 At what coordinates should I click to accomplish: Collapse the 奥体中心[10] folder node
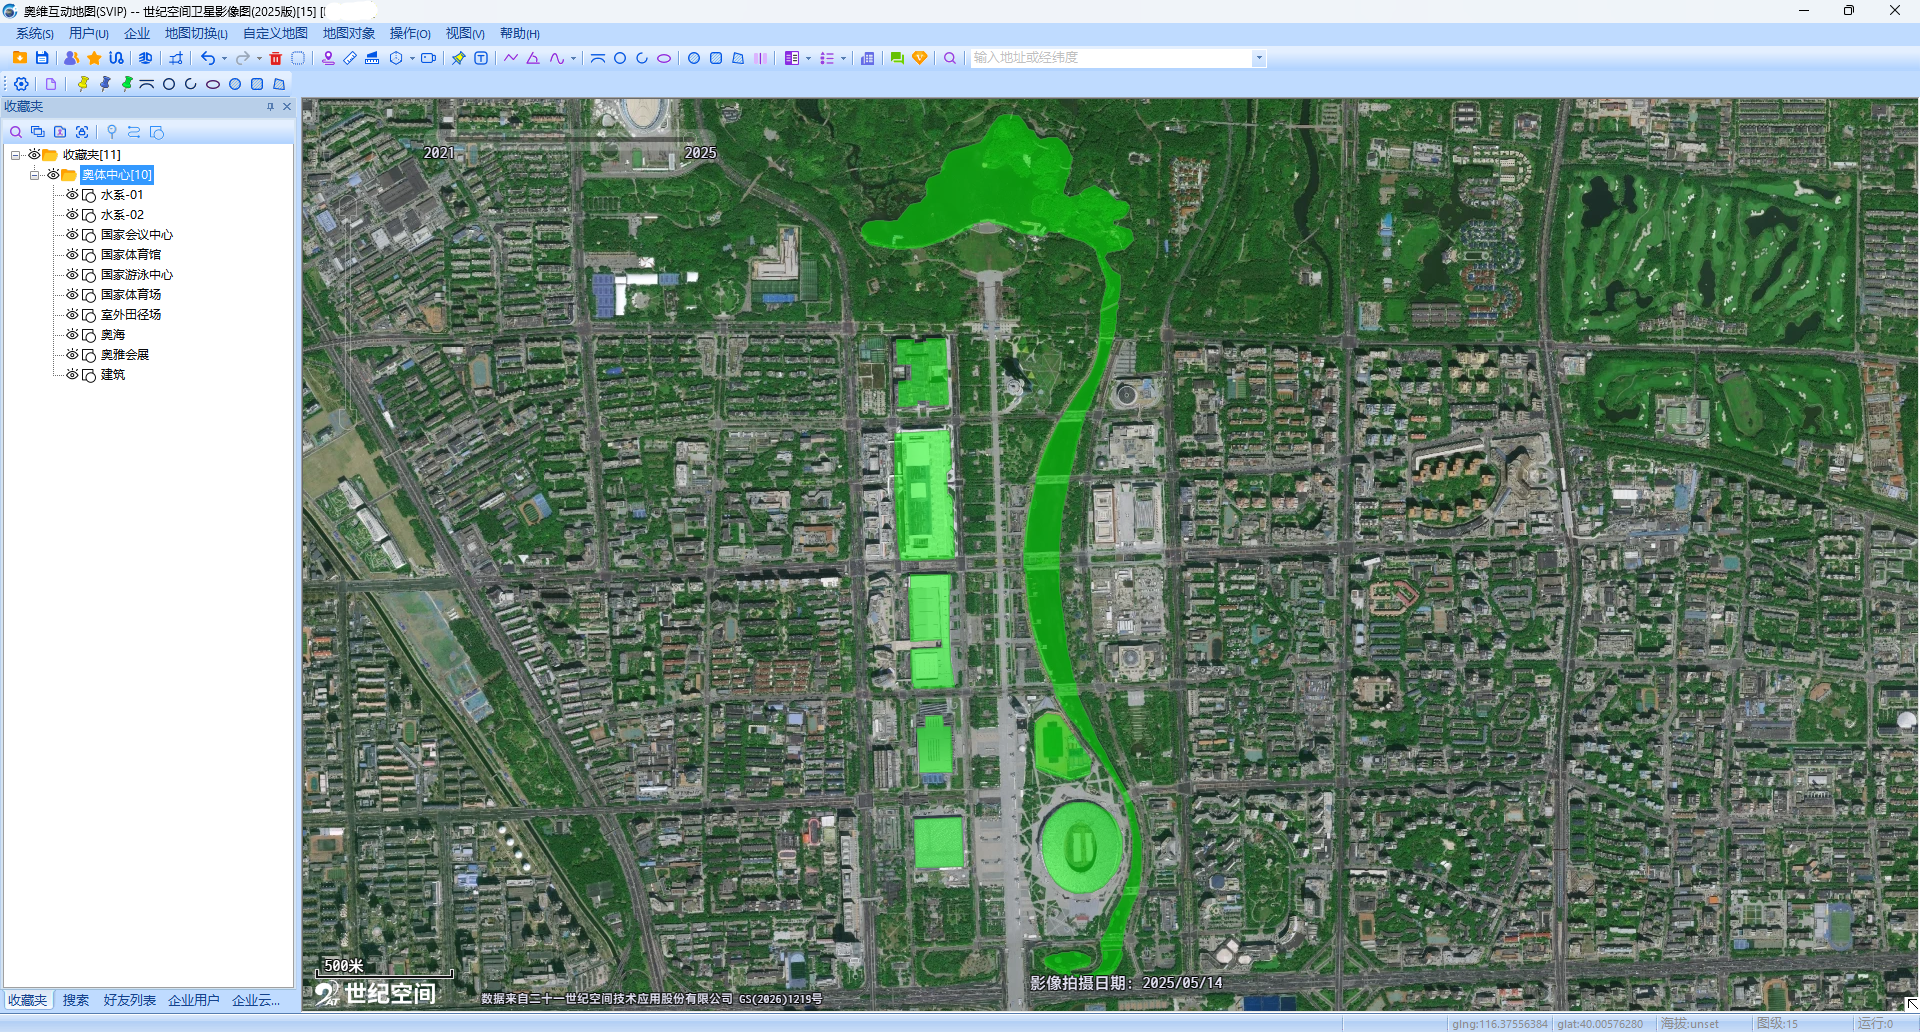coord(34,175)
